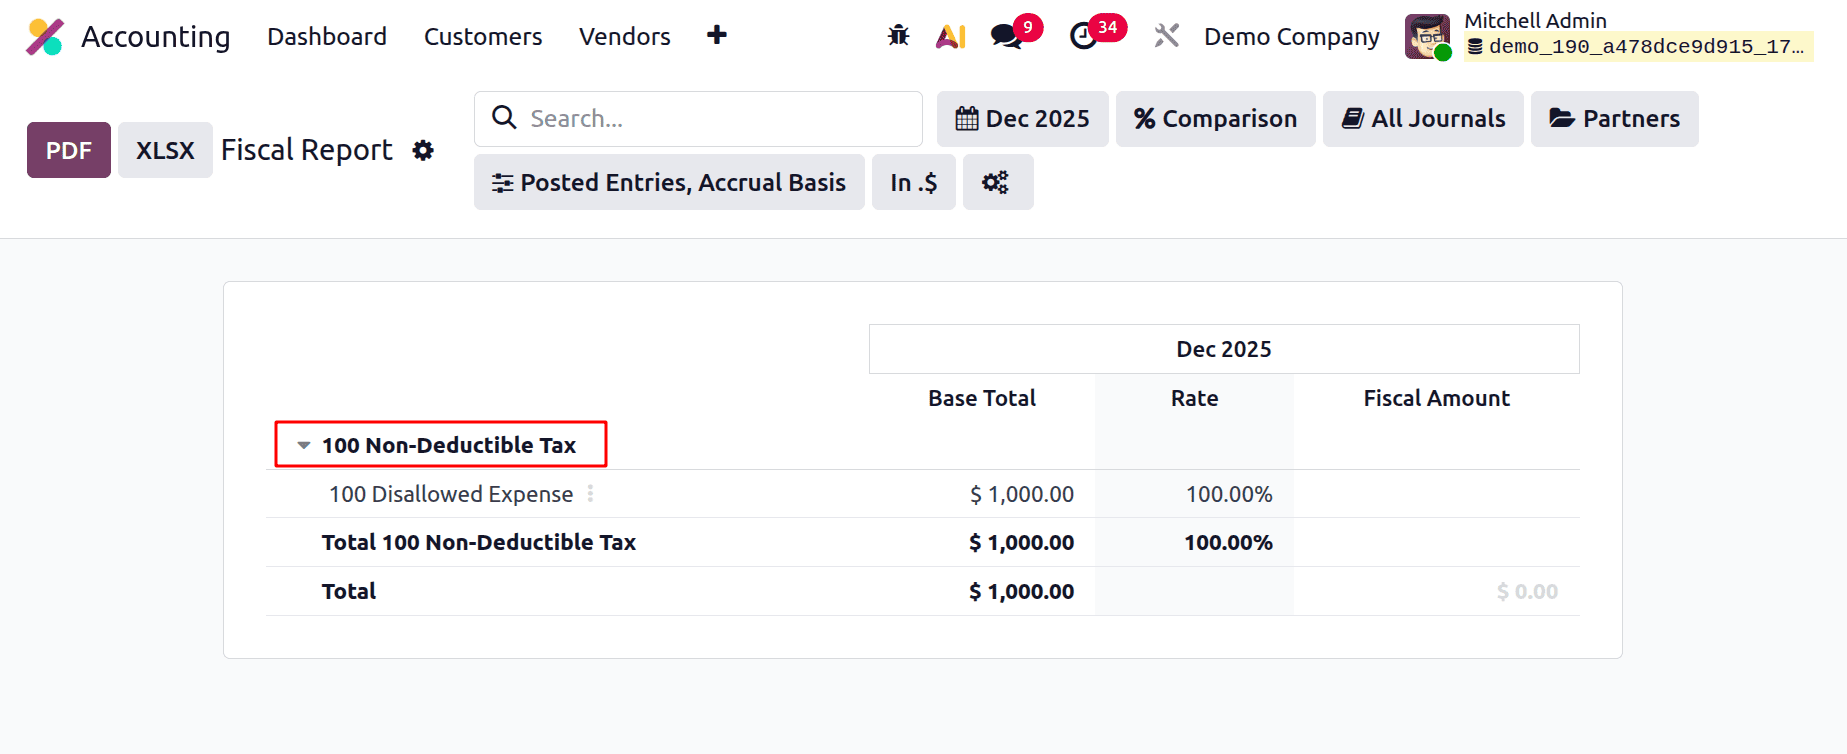The height and width of the screenshot is (754, 1847).
Task: Click the Fiscal Amount column header
Action: 1437,398
